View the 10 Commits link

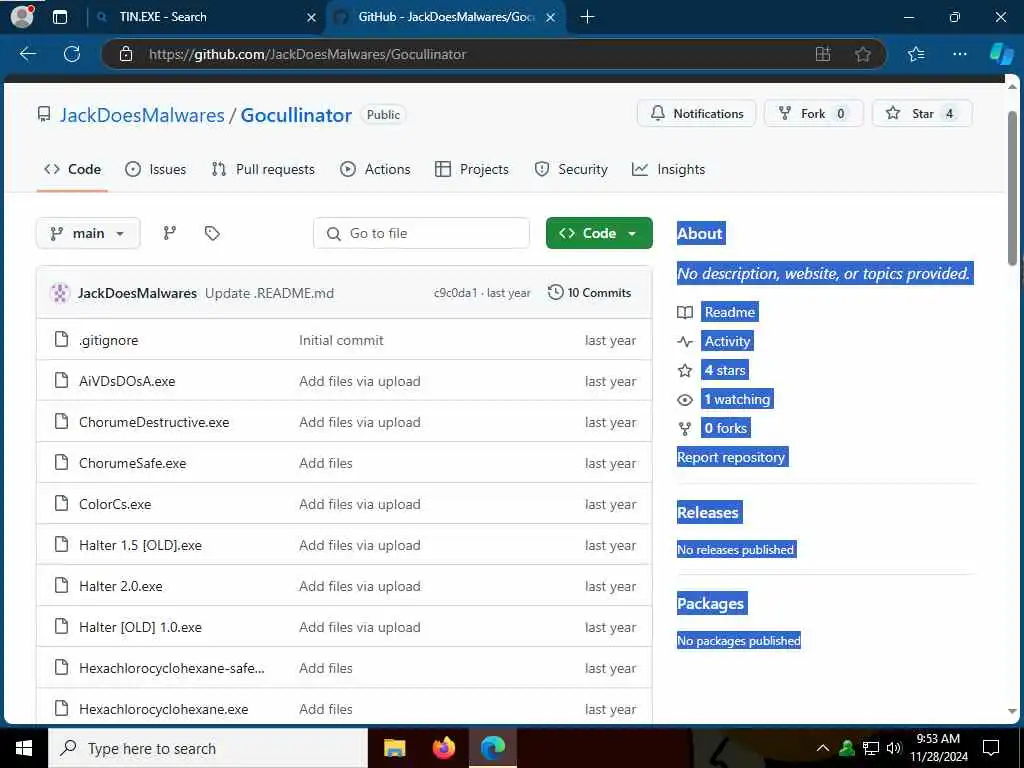click(x=590, y=293)
